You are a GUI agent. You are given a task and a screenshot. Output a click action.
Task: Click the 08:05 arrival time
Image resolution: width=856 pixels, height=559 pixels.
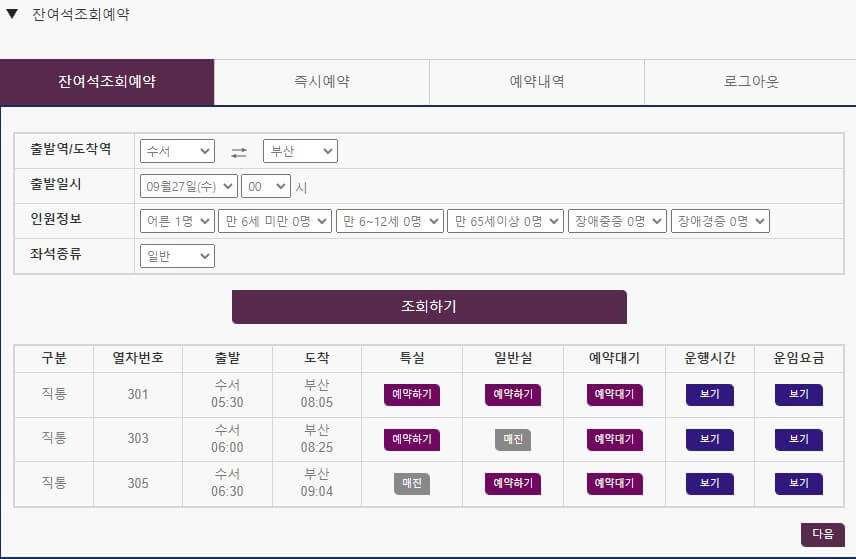pyautogui.click(x=317, y=403)
